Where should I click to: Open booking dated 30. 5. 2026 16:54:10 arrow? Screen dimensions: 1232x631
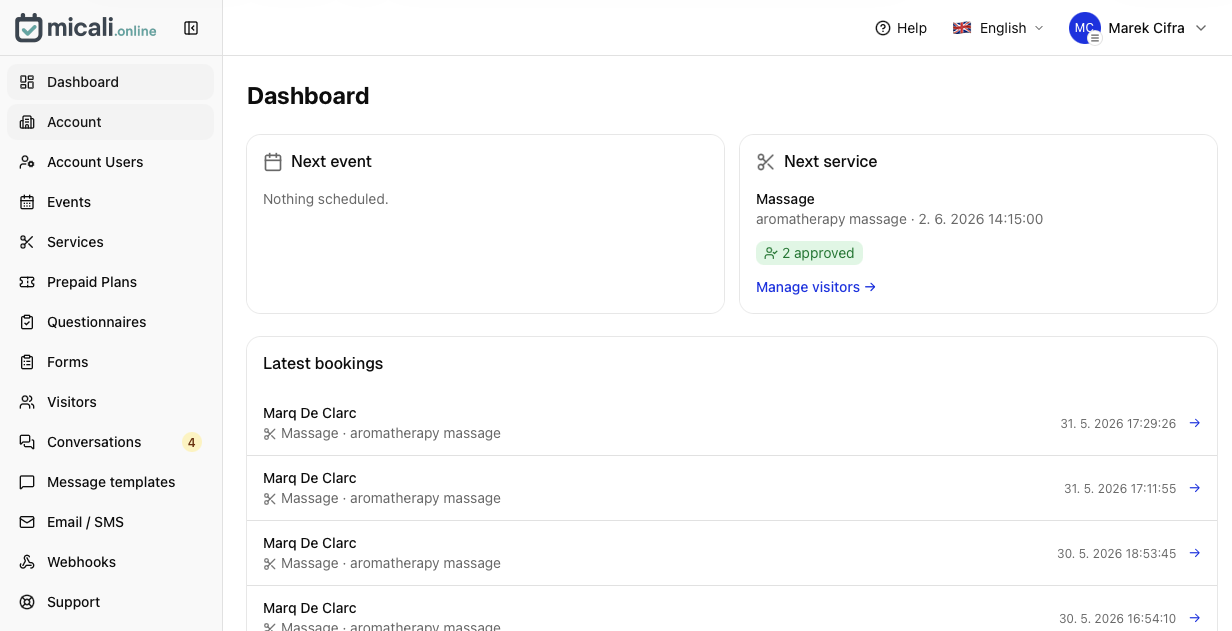[x=1195, y=618]
